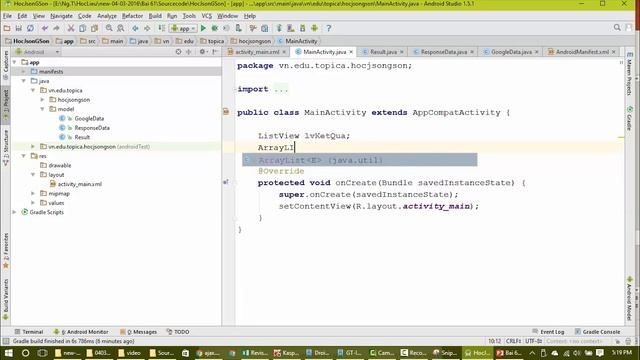Image resolution: width=640 pixels, height=360 pixels.
Task: Select GoogleData class in project tree
Action: pyautogui.click(x=89, y=118)
